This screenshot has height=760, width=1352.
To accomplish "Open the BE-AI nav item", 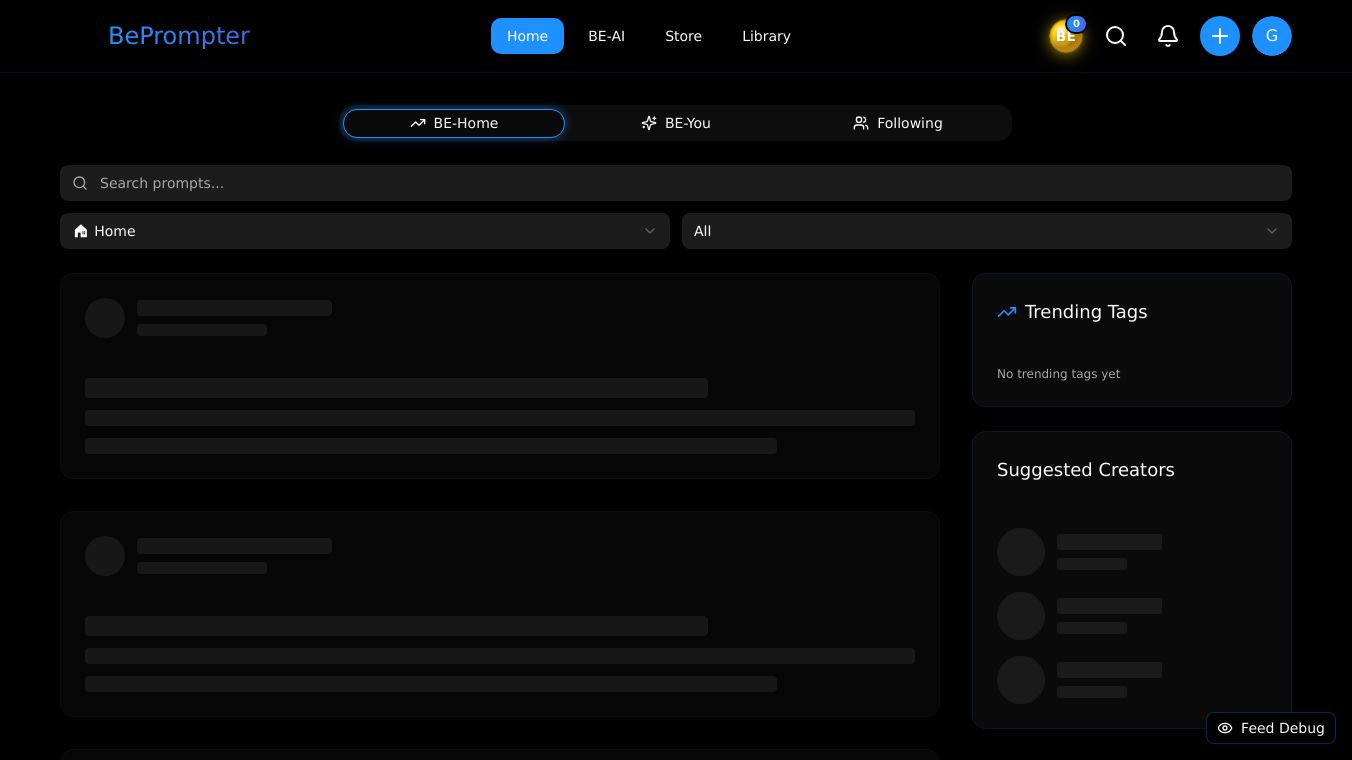I will tap(606, 36).
